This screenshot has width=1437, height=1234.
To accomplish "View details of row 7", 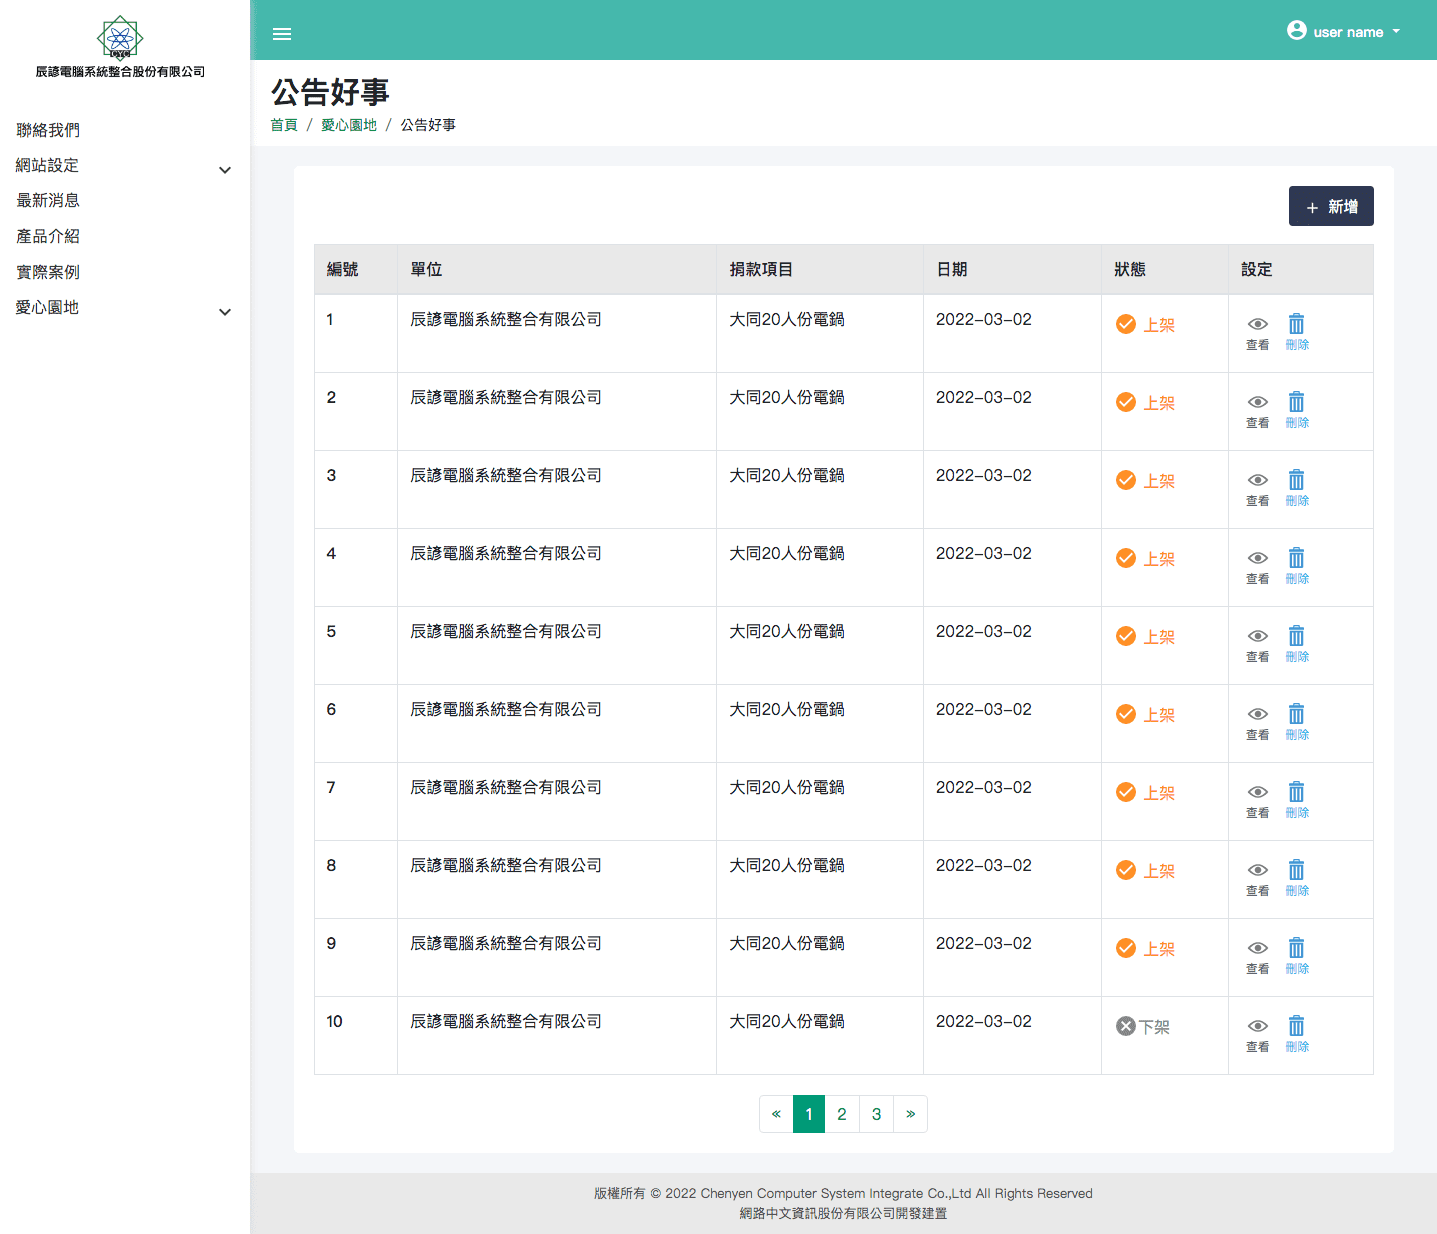I will pyautogui.click(x=1258, y=800).
